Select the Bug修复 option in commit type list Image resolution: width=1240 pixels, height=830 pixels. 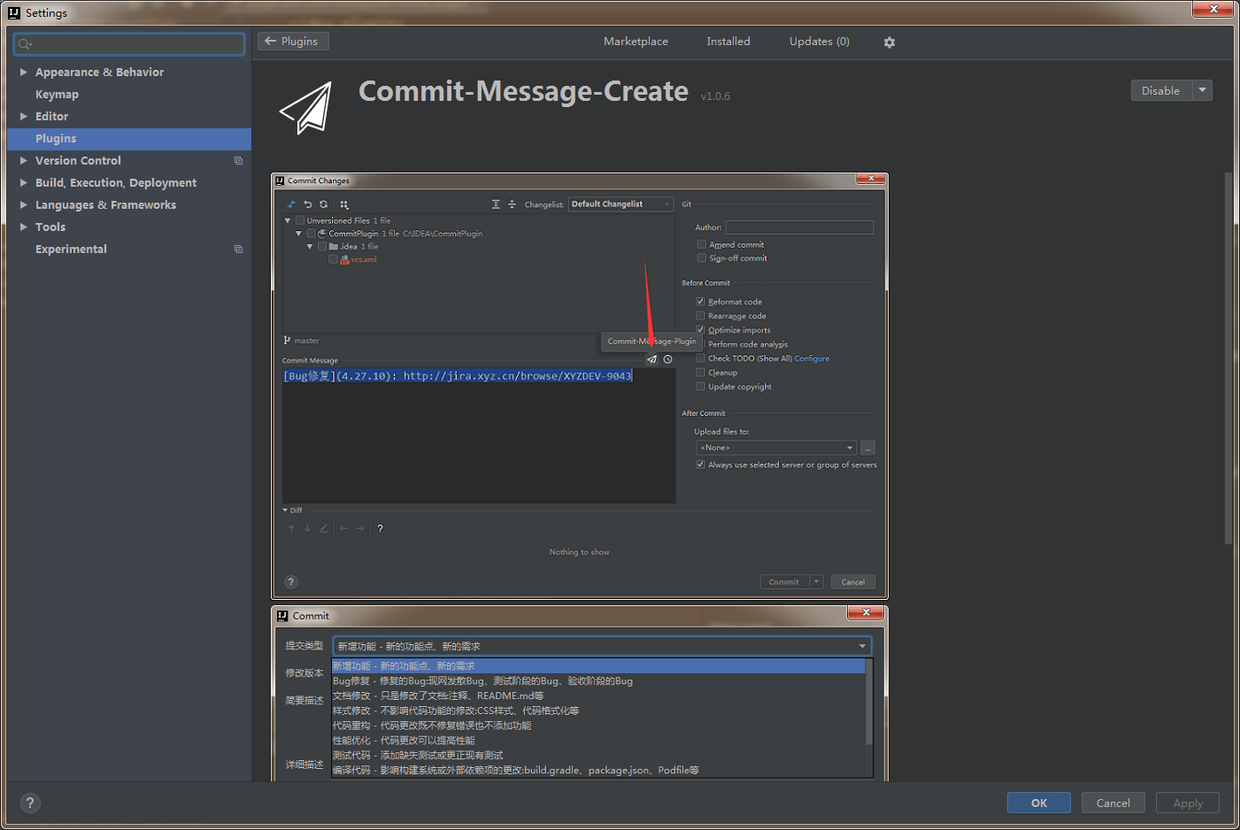599,681
